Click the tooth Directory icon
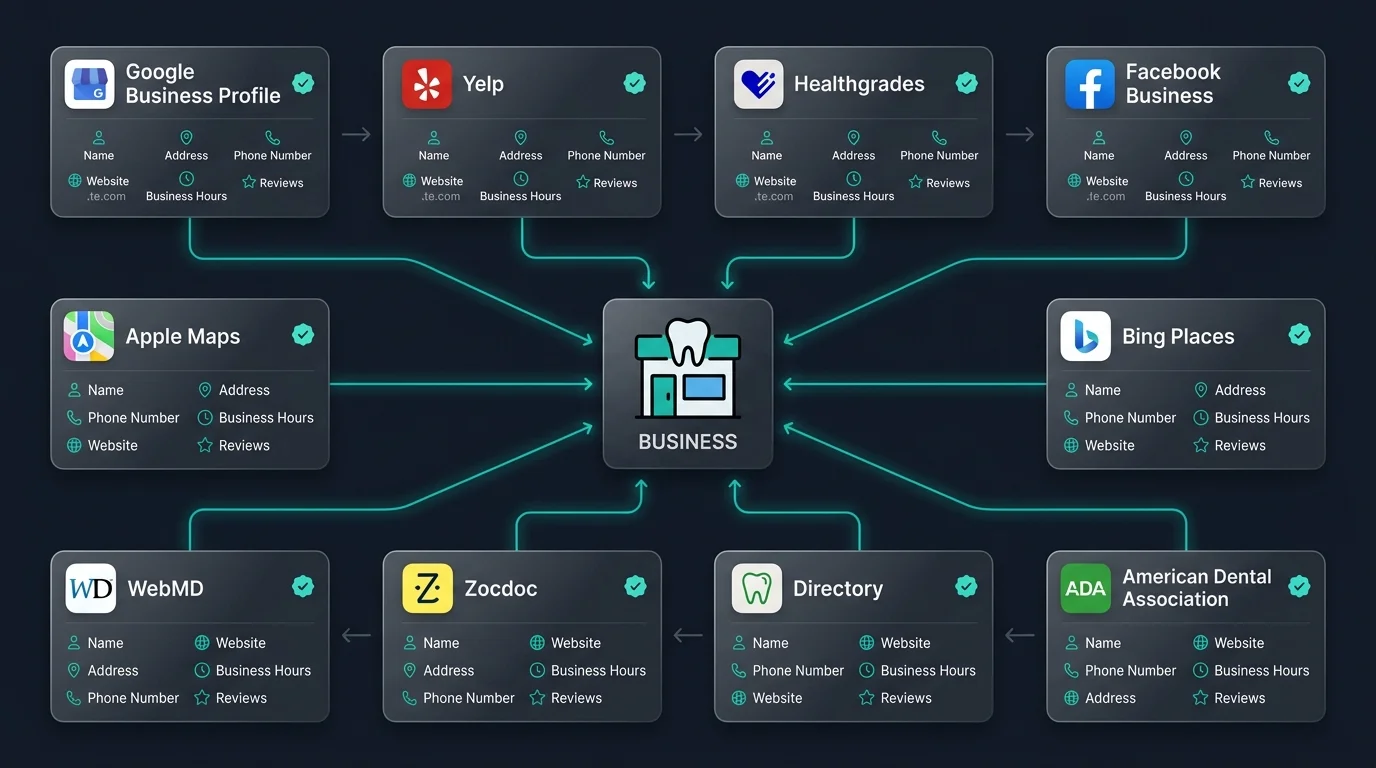This screenshot has height=768, width=1376. coord(757,588)
